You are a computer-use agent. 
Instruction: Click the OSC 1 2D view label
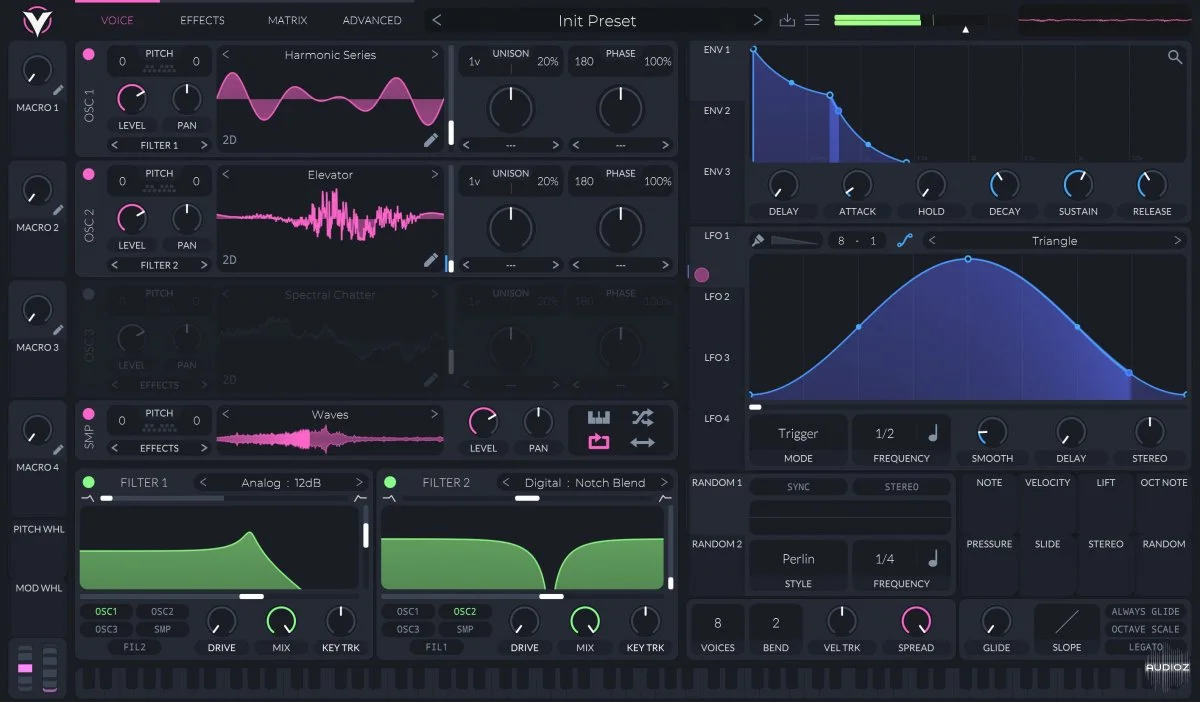pyautogui.click(x=230, y=140)
